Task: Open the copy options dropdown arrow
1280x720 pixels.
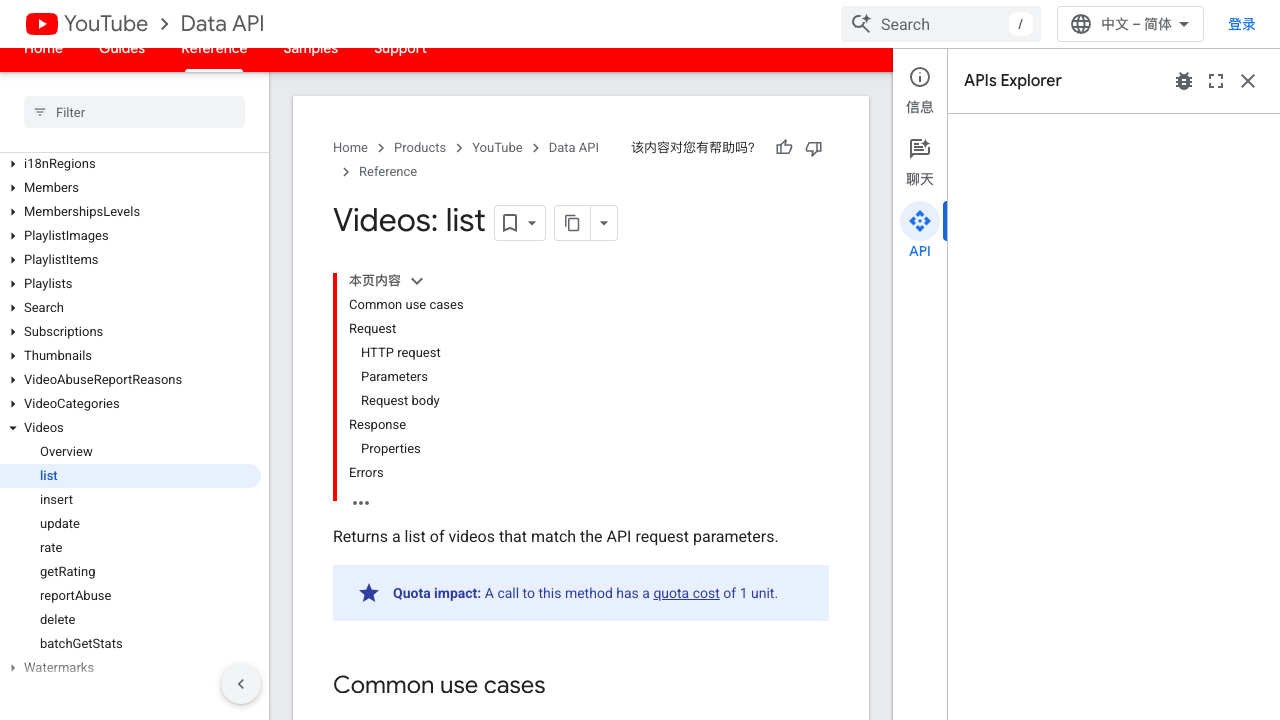Action: [604, 223]
